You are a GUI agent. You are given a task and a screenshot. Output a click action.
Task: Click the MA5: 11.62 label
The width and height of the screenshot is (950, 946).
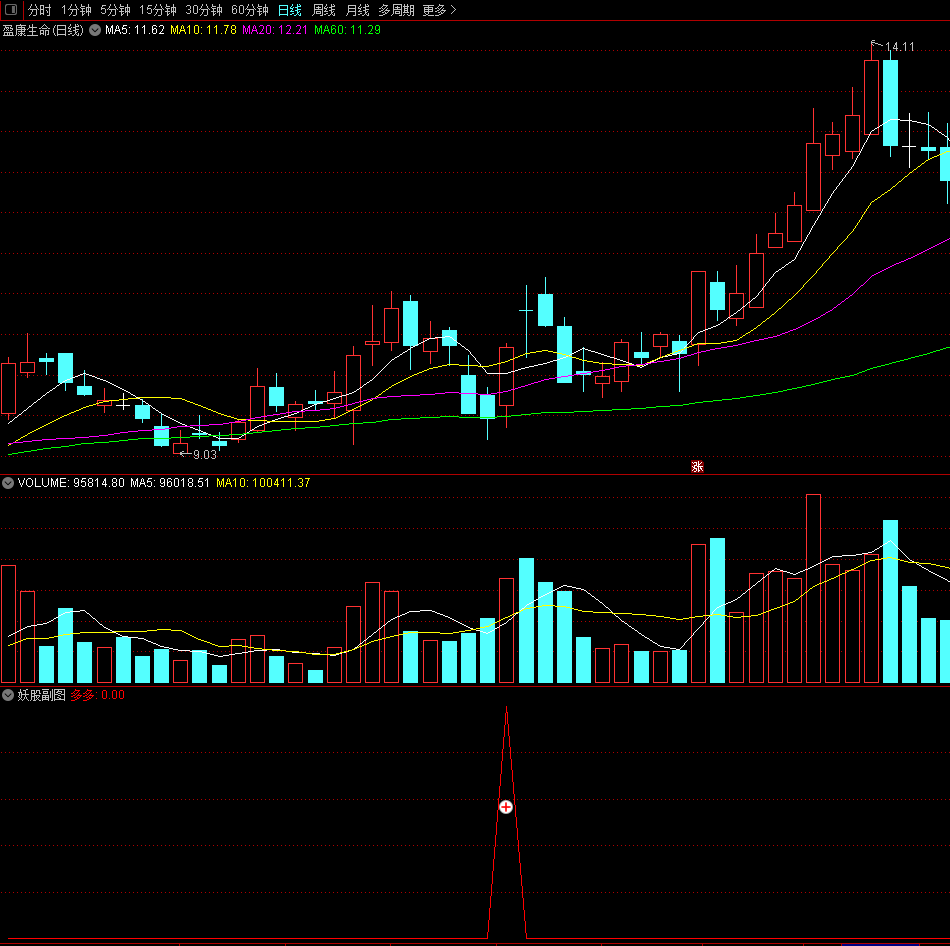[x=135, y=30]
